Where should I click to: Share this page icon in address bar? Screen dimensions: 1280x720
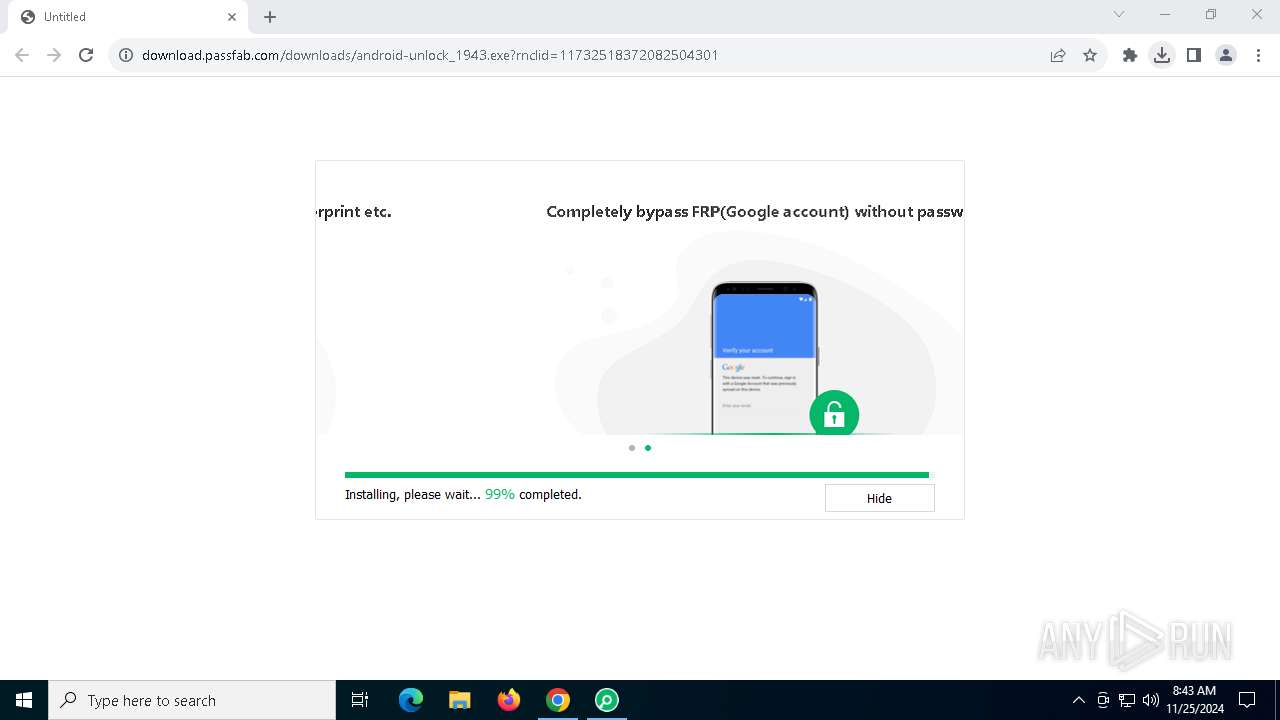click(1058, 55)
